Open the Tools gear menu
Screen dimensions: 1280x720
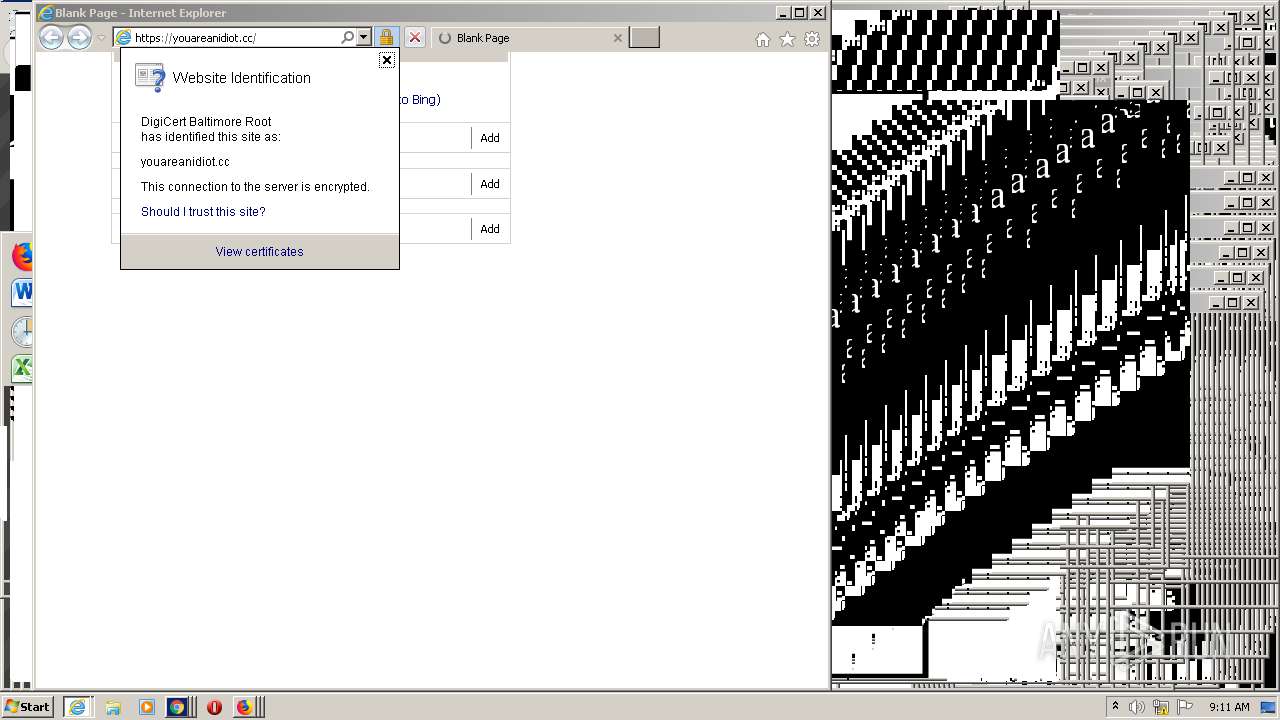pos(812,39)
